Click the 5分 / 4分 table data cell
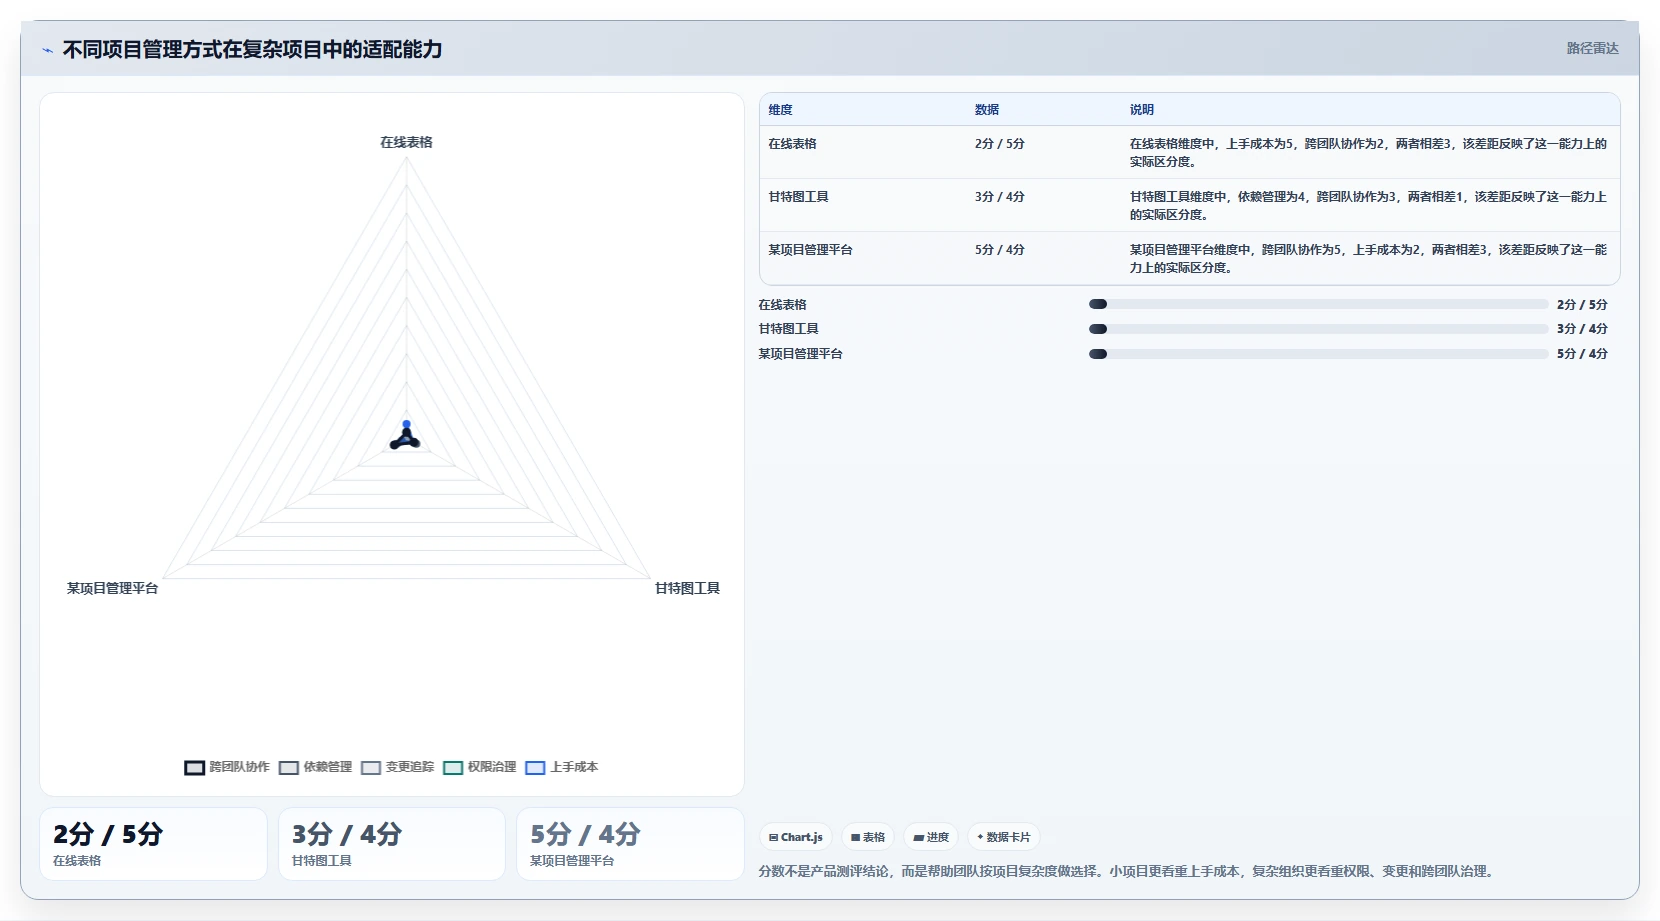Viewport: 1660px width, 921px height. (x=1000, y=250)
